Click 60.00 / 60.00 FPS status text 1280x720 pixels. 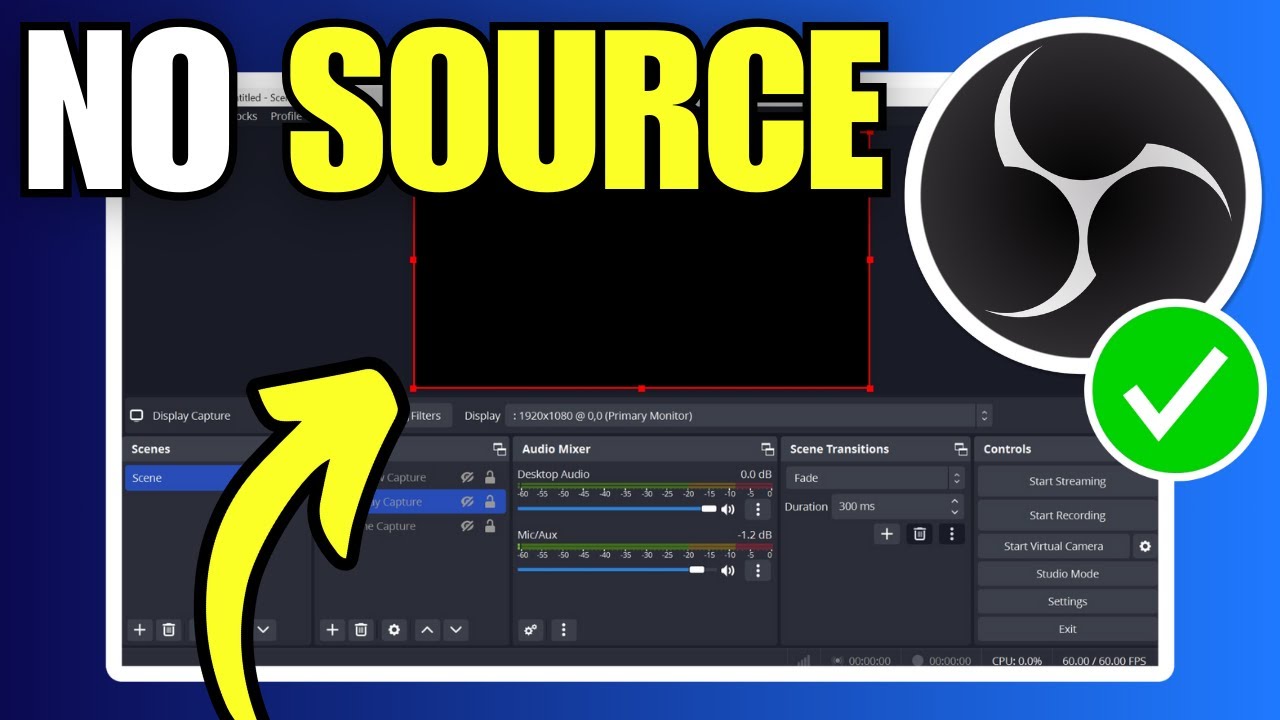click(1105, 661)
